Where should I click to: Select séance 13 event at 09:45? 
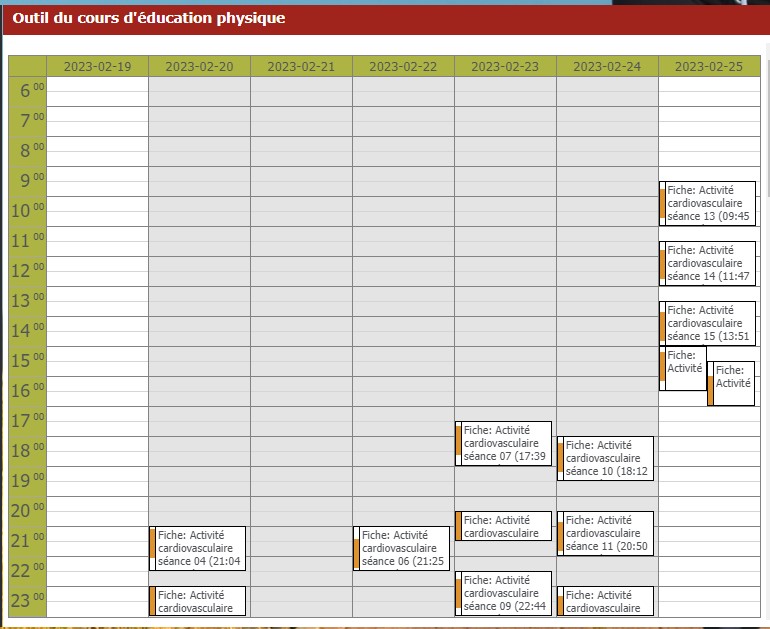[x=709, y=203]
